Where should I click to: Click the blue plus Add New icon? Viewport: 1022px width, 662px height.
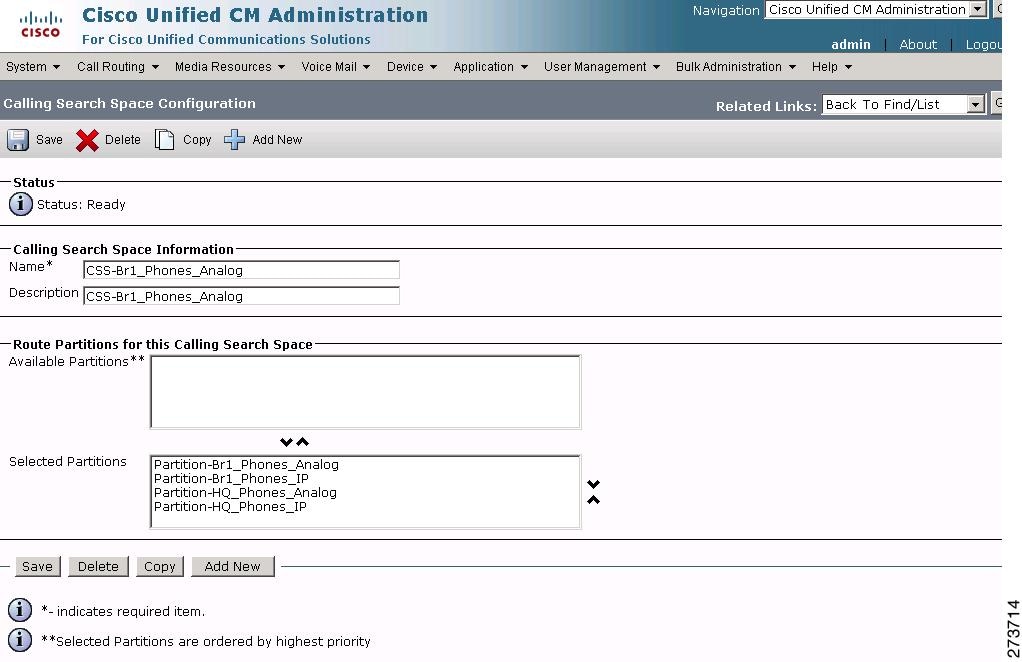click(x=234, y=139)
